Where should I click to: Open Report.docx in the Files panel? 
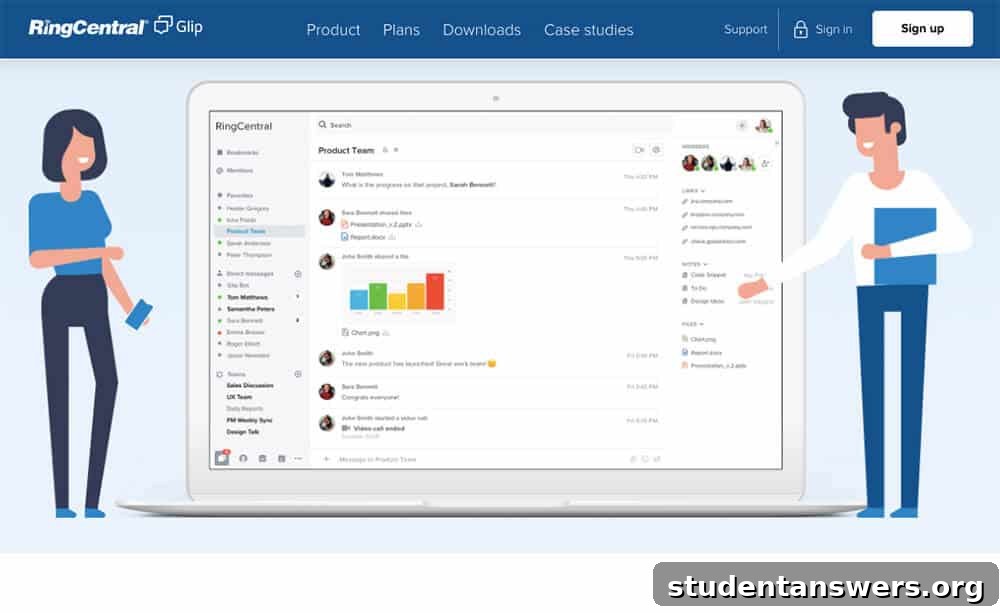coord(702,352)
